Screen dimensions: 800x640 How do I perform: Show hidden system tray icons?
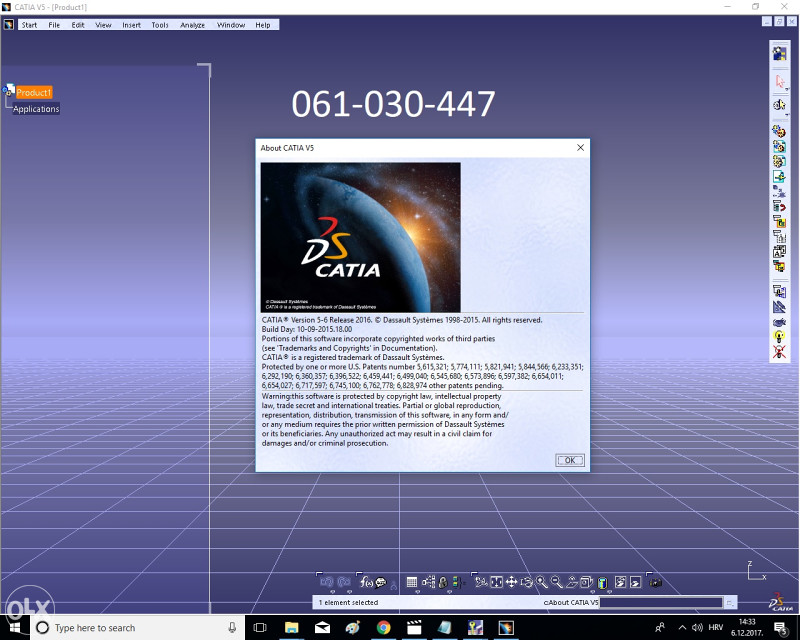pyautogui.click(x=682, y=627)
